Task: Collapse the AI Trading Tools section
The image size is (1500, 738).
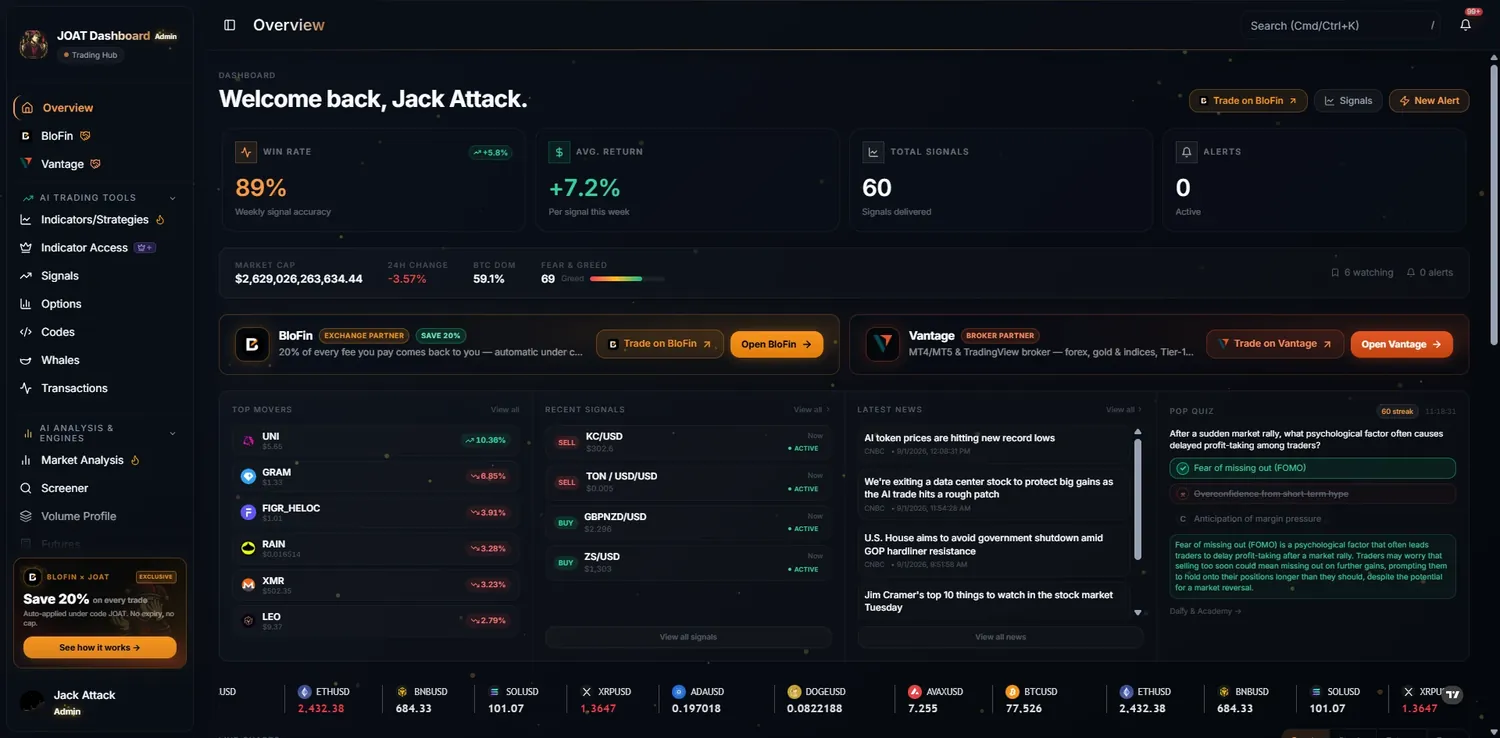Action: click(x=172, y=198)
